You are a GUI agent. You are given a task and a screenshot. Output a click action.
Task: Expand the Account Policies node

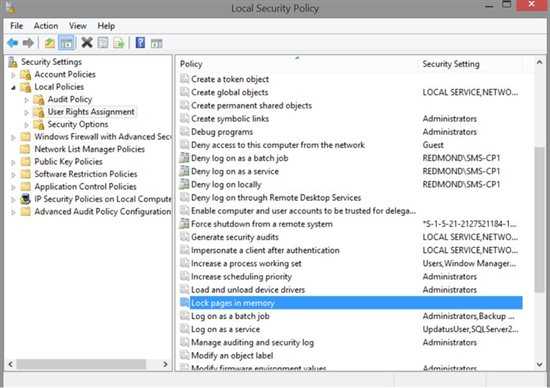coord(13,75)
